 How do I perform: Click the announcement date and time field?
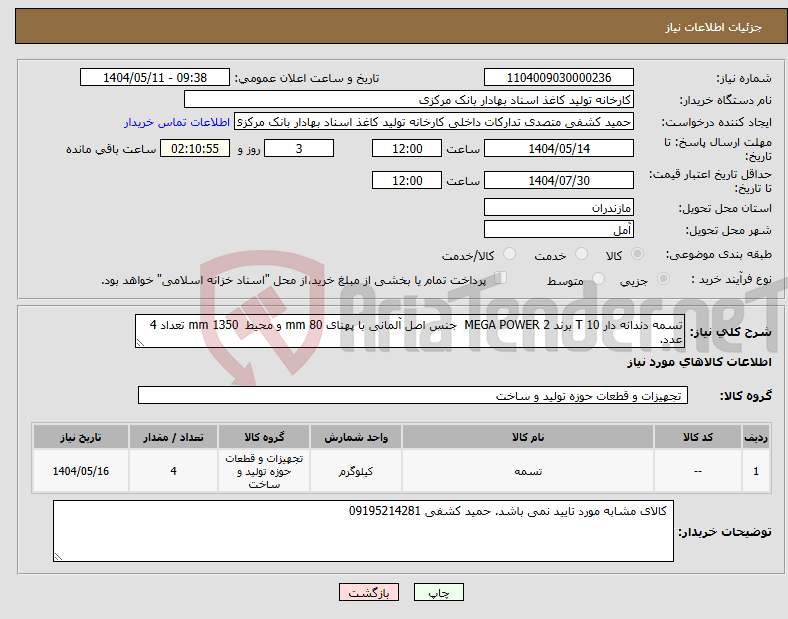click(155, 77)
